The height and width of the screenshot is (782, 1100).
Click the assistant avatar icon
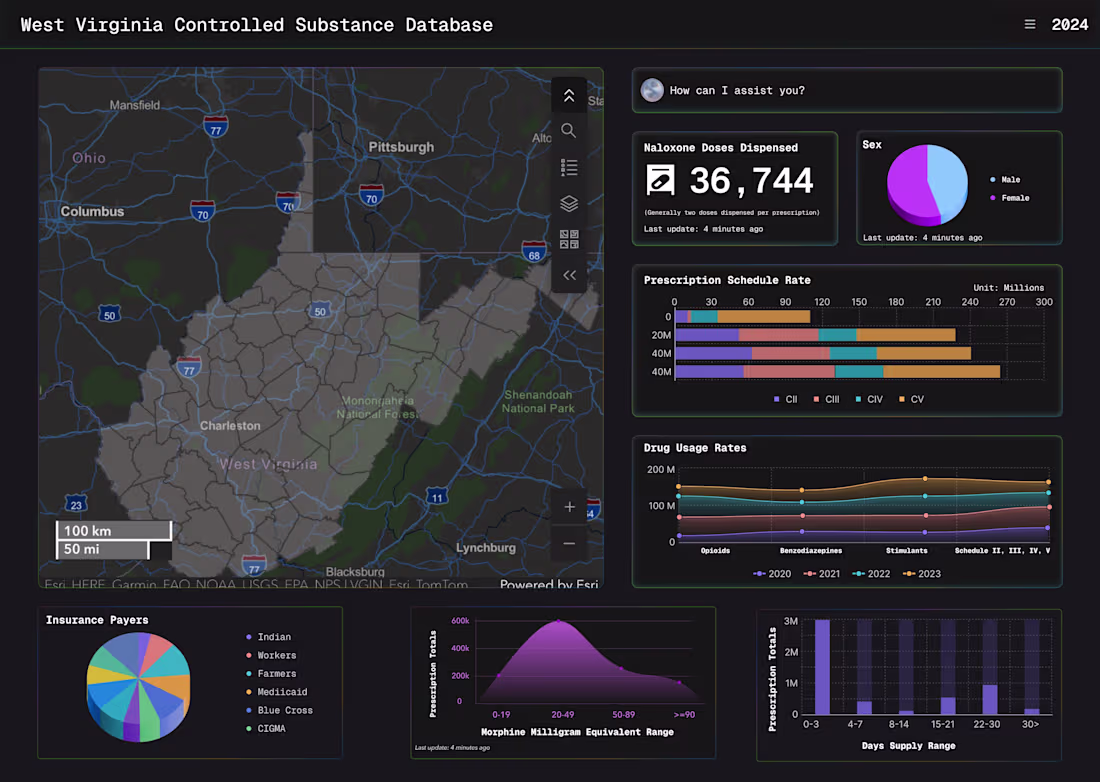coord(652,90)
